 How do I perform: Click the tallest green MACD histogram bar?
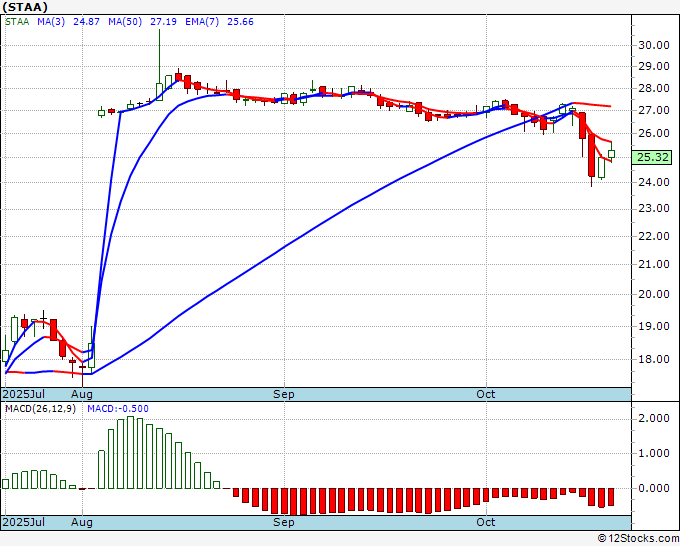click(x=131, y=453)
